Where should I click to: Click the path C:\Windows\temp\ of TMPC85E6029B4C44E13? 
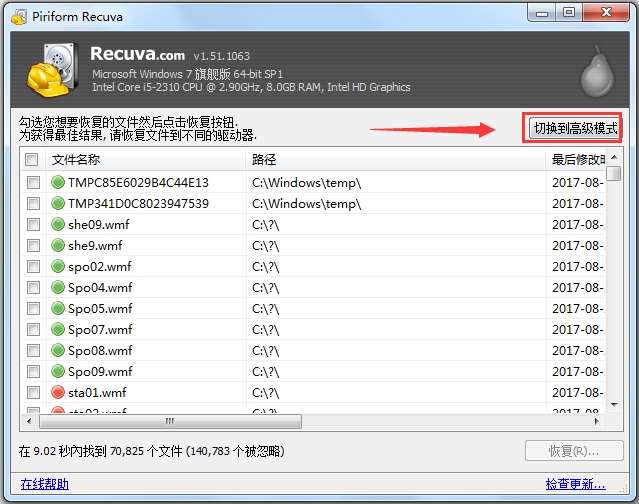point(306,183)
